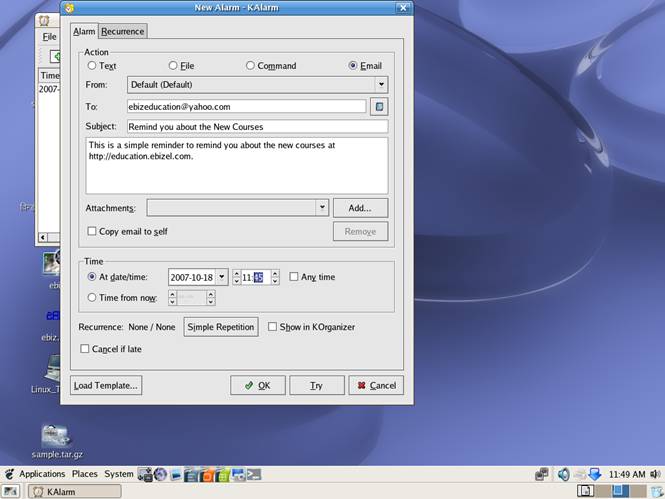This screenshot has height=499, width=665.
Task: Click the KAlarm icon in the dialog title bar
Action: (68, 8)
